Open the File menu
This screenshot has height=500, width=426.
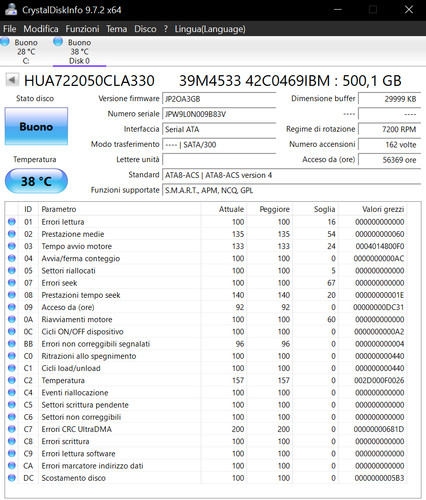click(10, 29)
